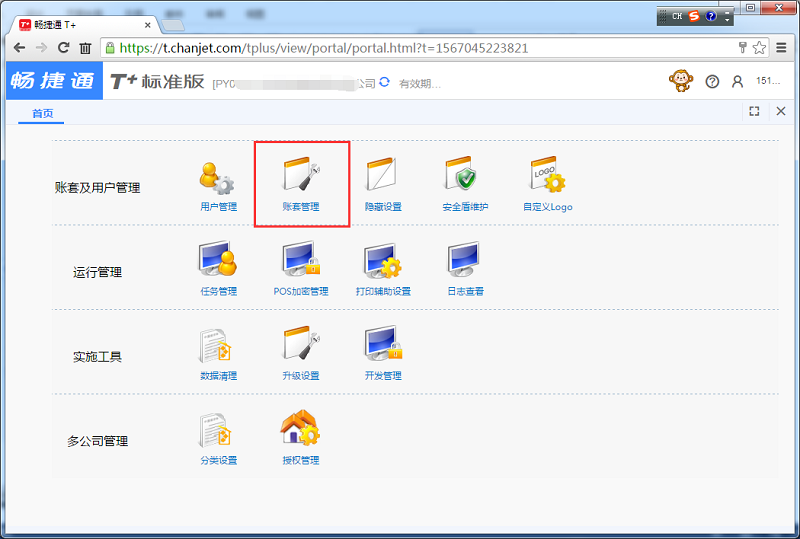Click the 运行管理 section label
The width and height of the screenshot is (800, 539).
pyautogui.click(x=97, y=272)
